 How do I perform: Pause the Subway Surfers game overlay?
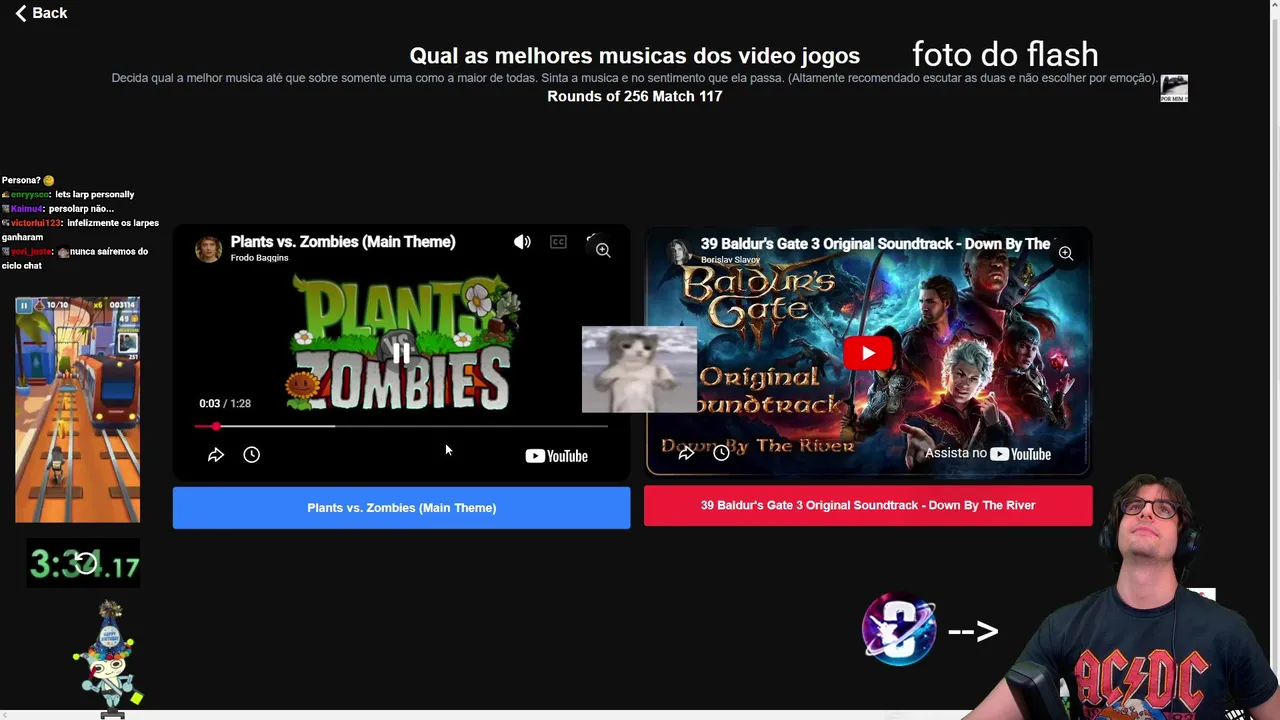click(x=24, y=306)
